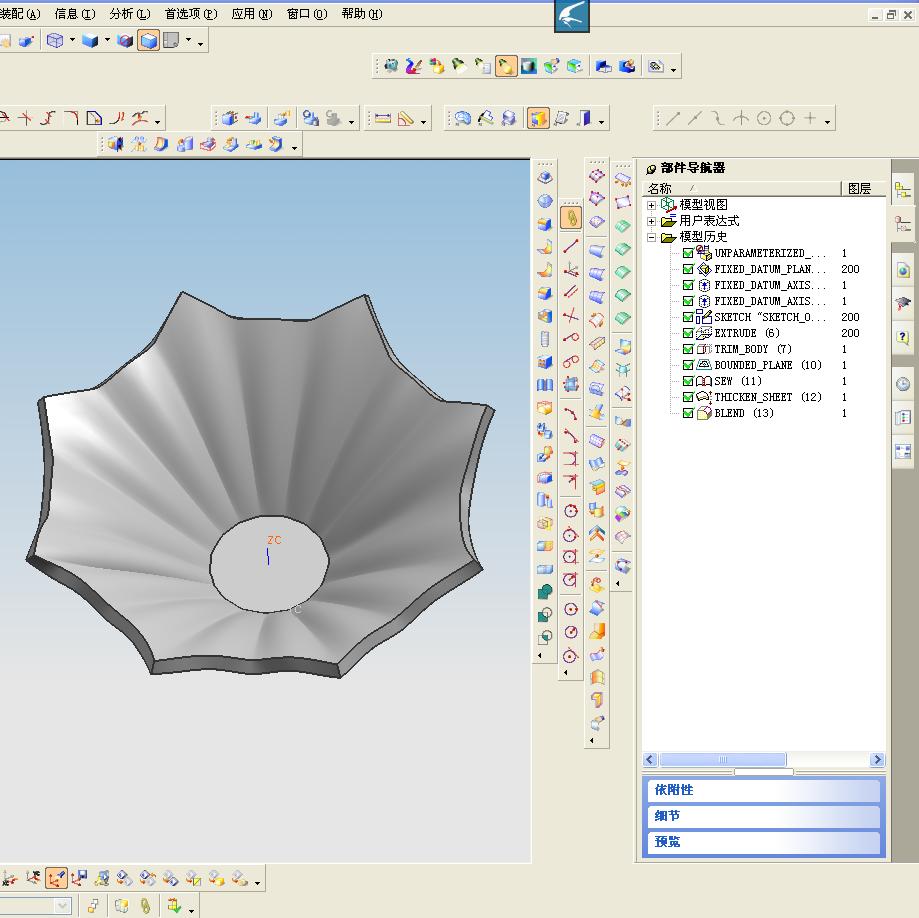Expand the 模型视图 tree node

(x=652, y=205)
